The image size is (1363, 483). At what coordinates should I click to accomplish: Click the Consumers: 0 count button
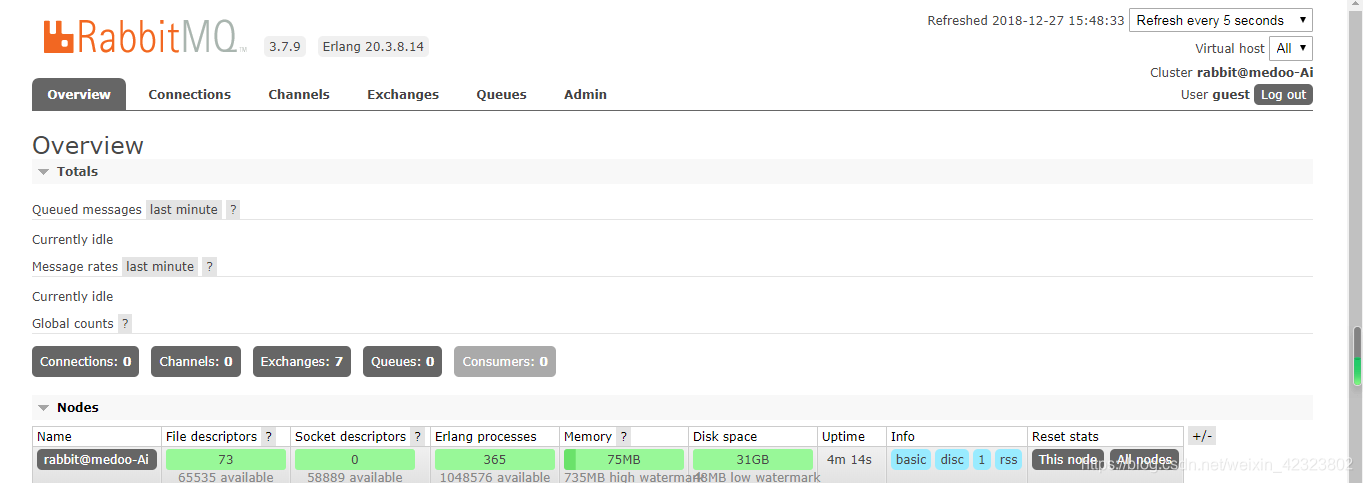[505, 361]
